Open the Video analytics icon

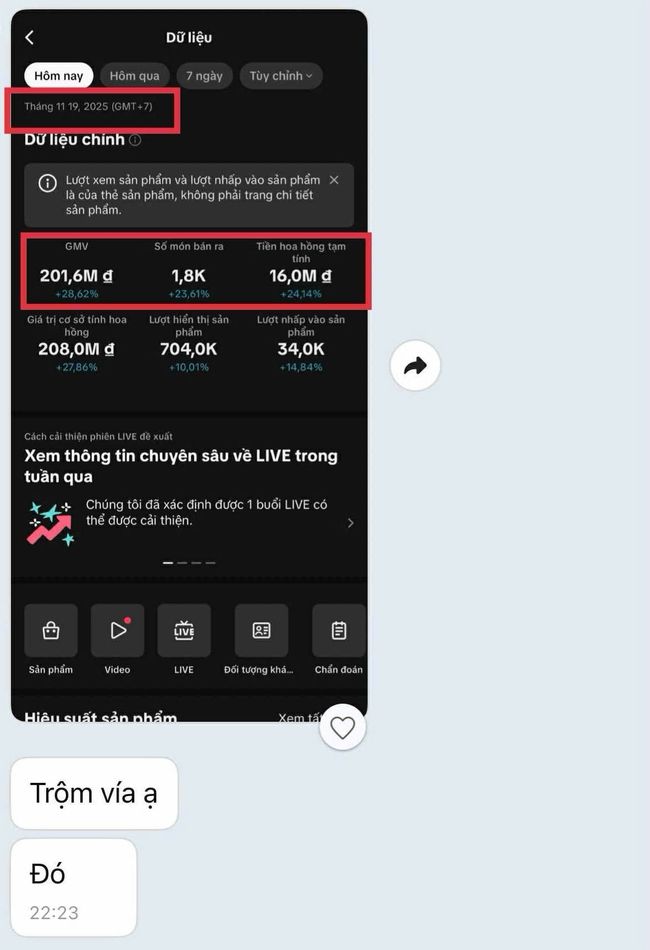118,631
